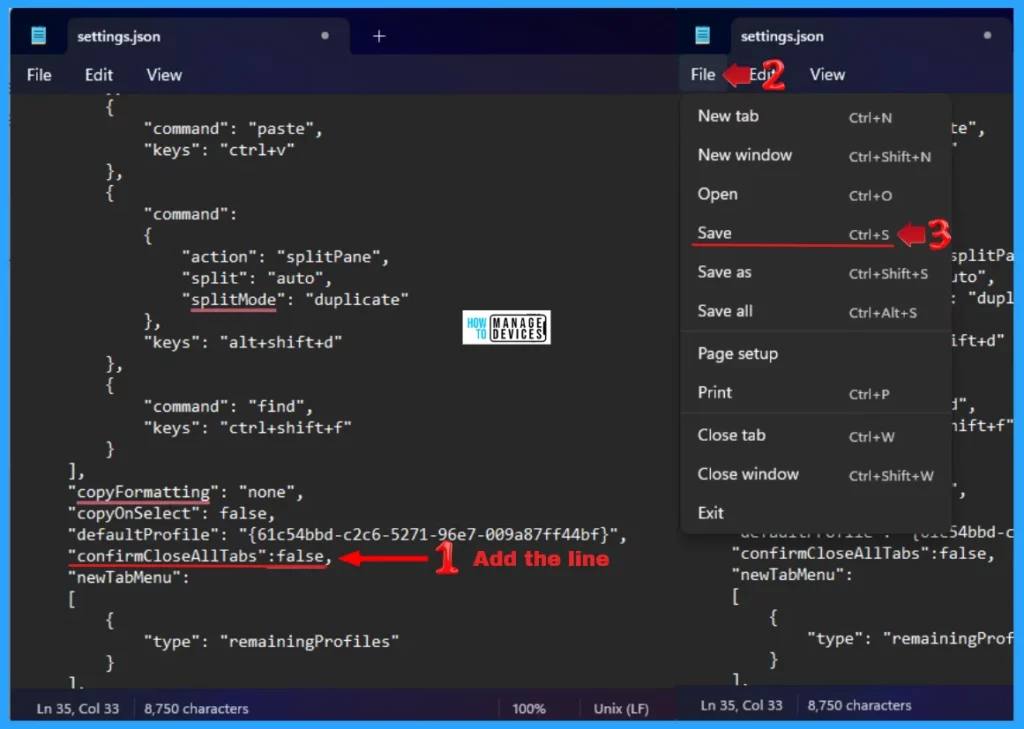Select the settings.json tab in right window

coord(872,36)
